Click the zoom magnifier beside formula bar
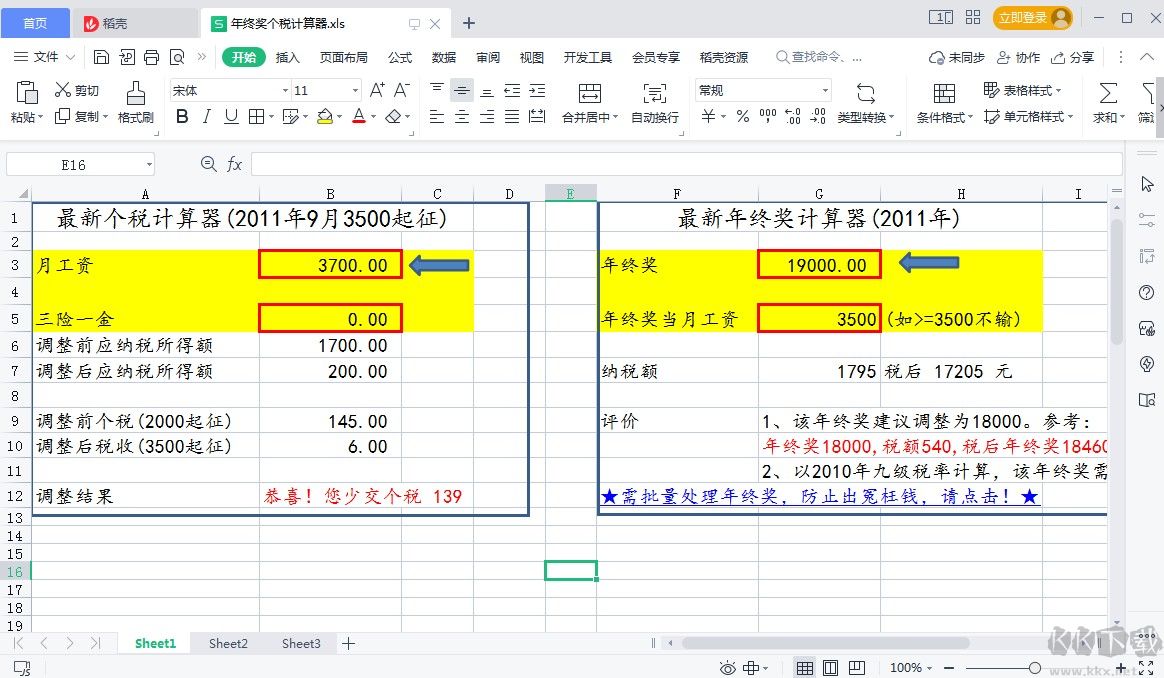This screenshot has height=678, width=1164. click(209, 164)
